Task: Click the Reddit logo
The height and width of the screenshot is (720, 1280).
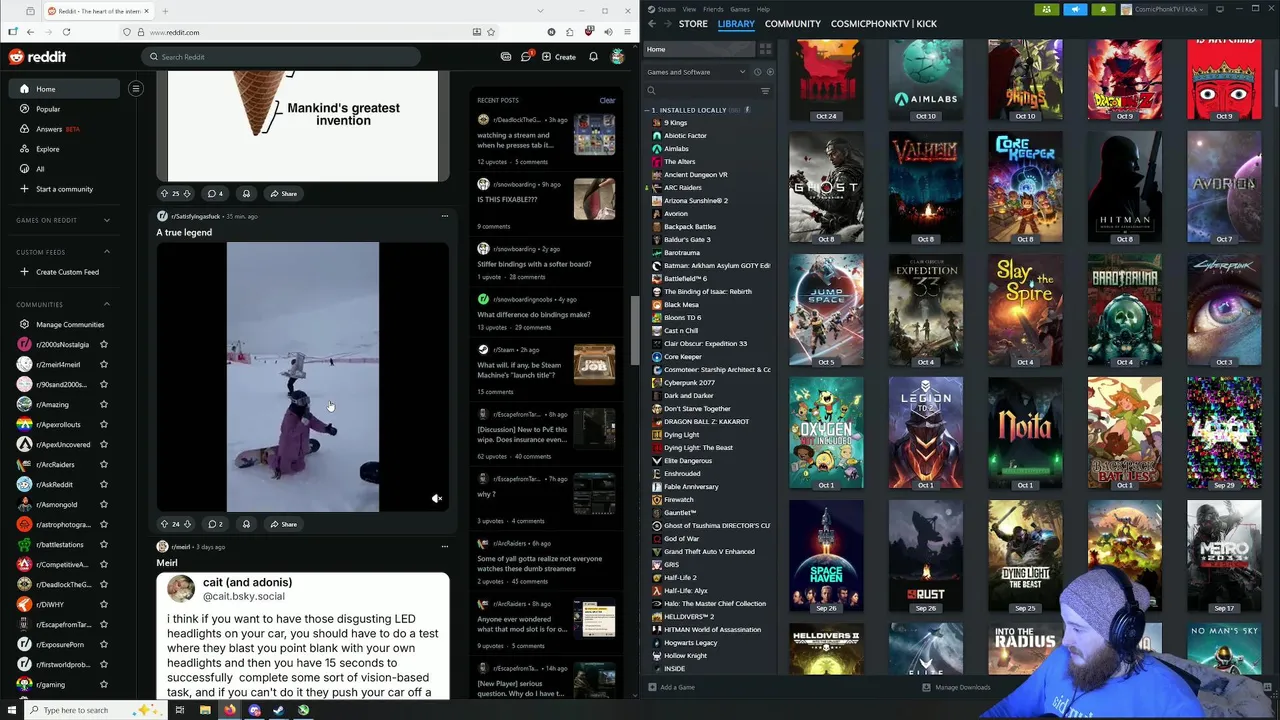Action: (x=37, y=57)
